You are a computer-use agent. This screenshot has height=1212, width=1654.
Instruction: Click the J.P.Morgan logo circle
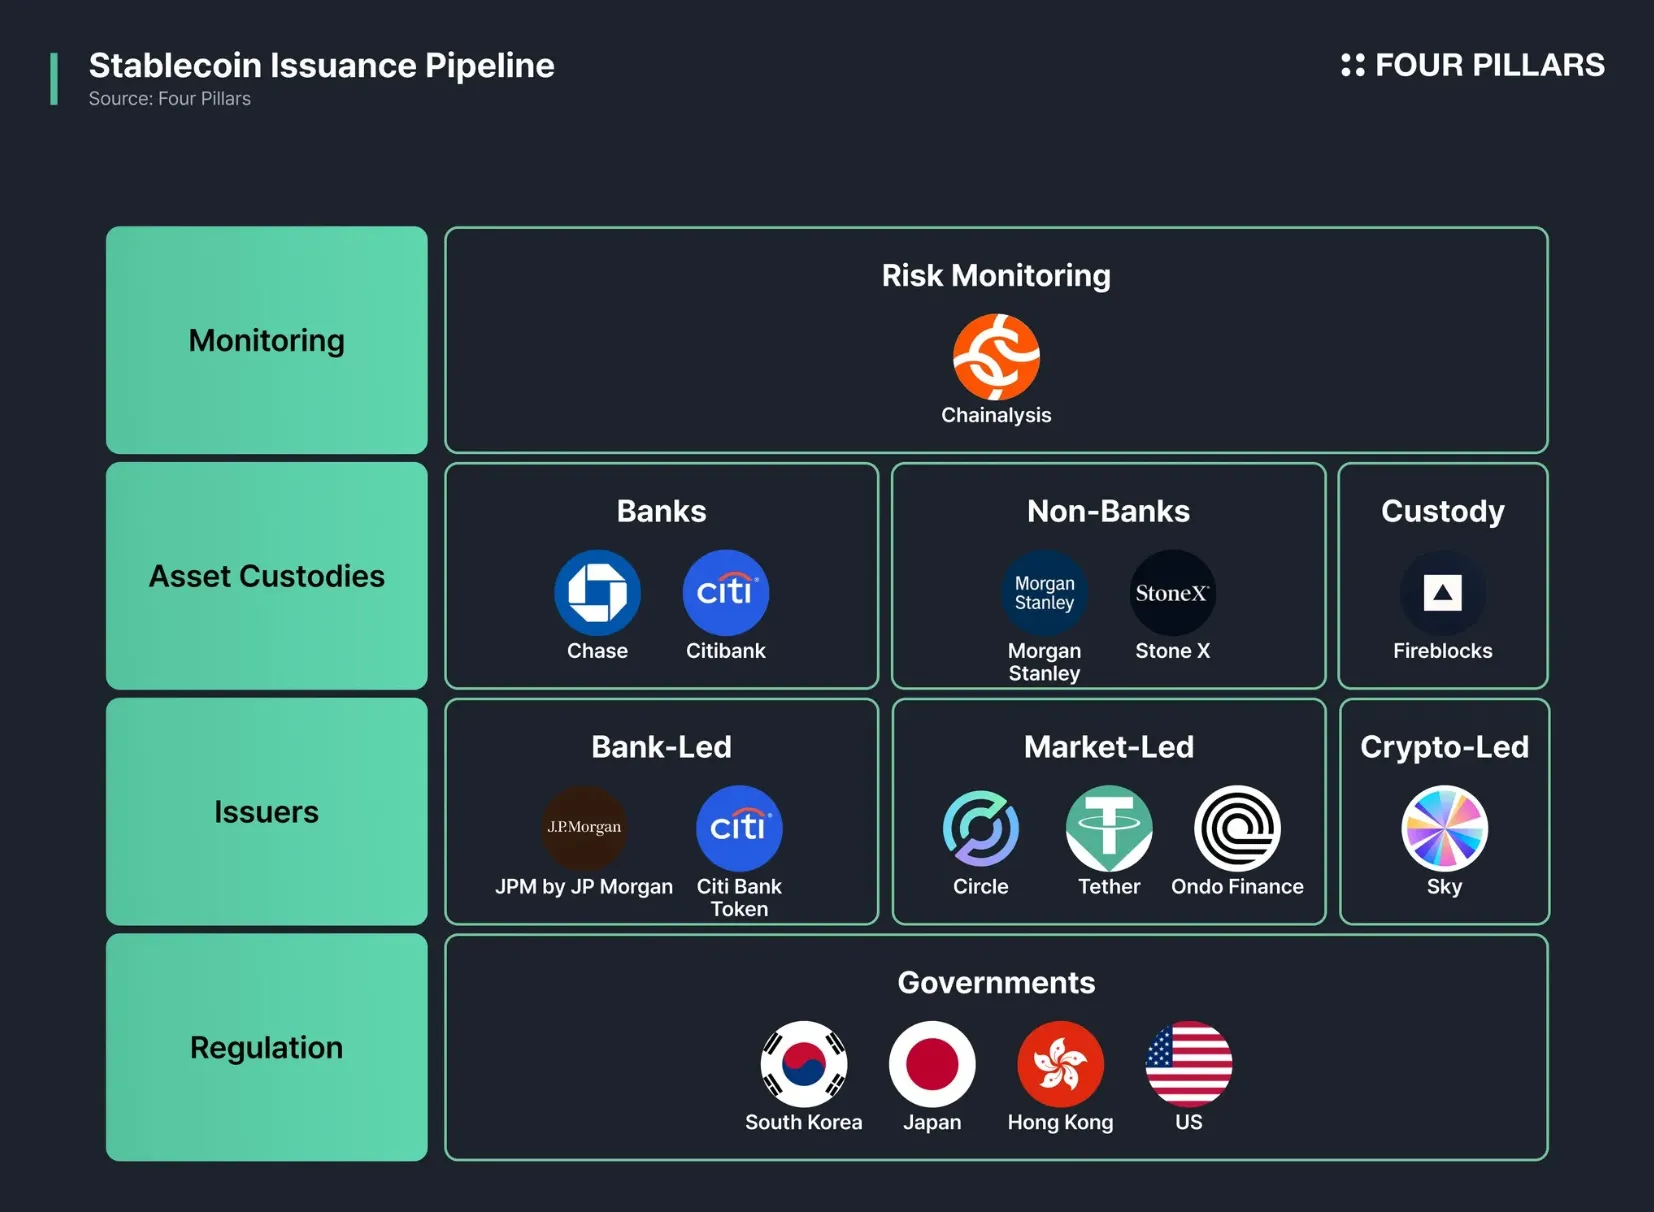pyautogui.click(x=584, y=828)
